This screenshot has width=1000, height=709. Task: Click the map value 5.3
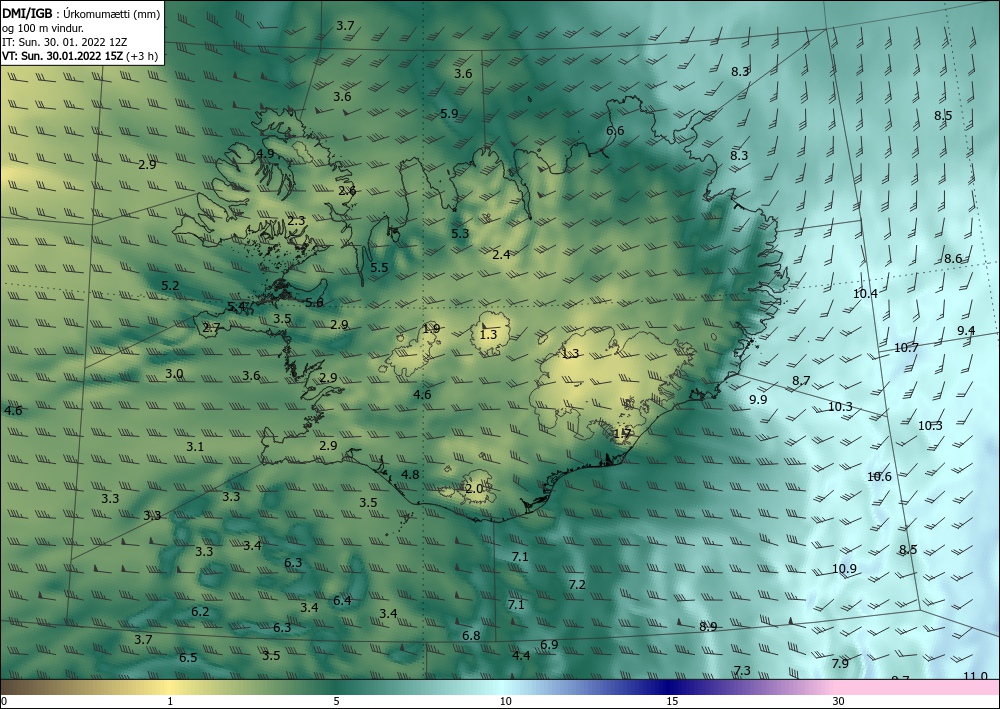tap(460, 234)
